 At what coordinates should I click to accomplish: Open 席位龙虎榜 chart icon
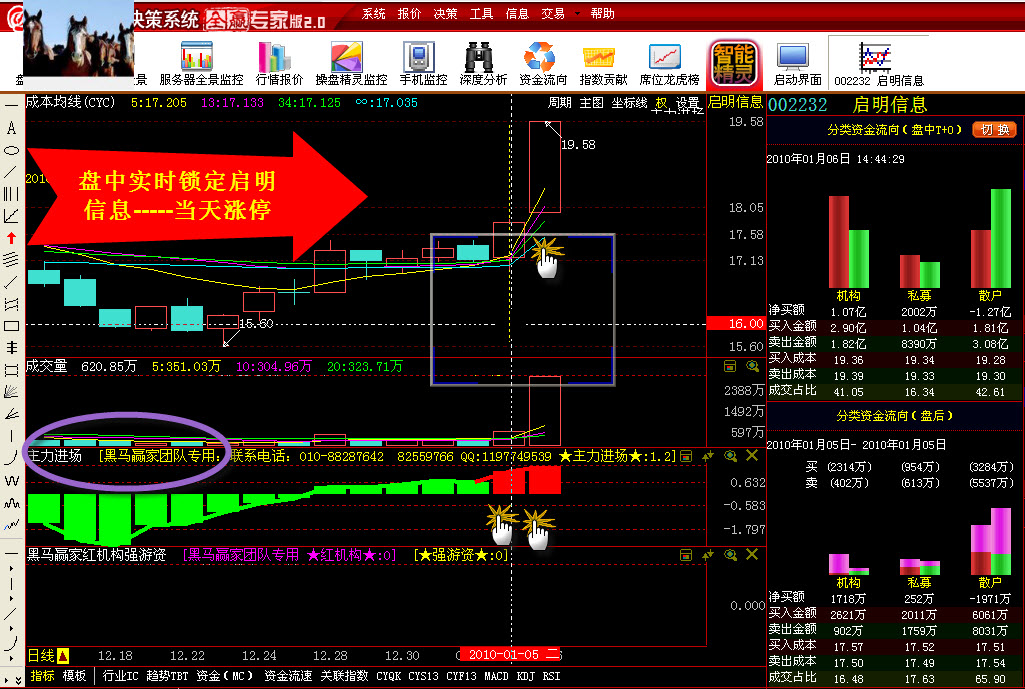point(669,62)
